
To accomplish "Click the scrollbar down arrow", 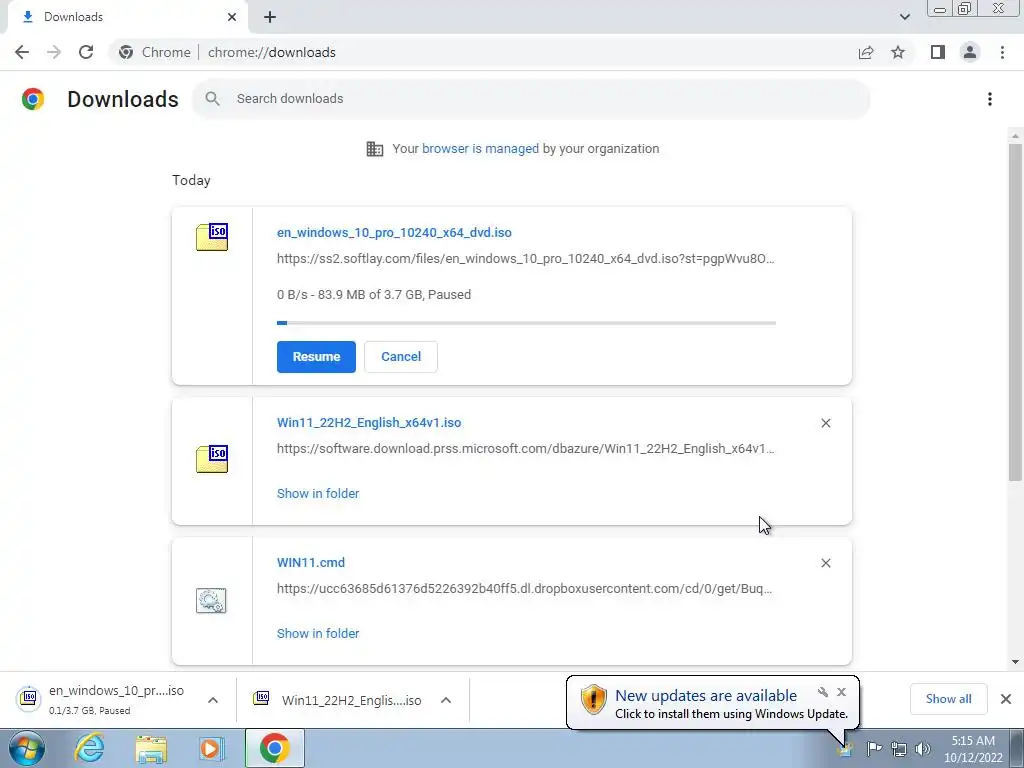I will pos(1015,662).
